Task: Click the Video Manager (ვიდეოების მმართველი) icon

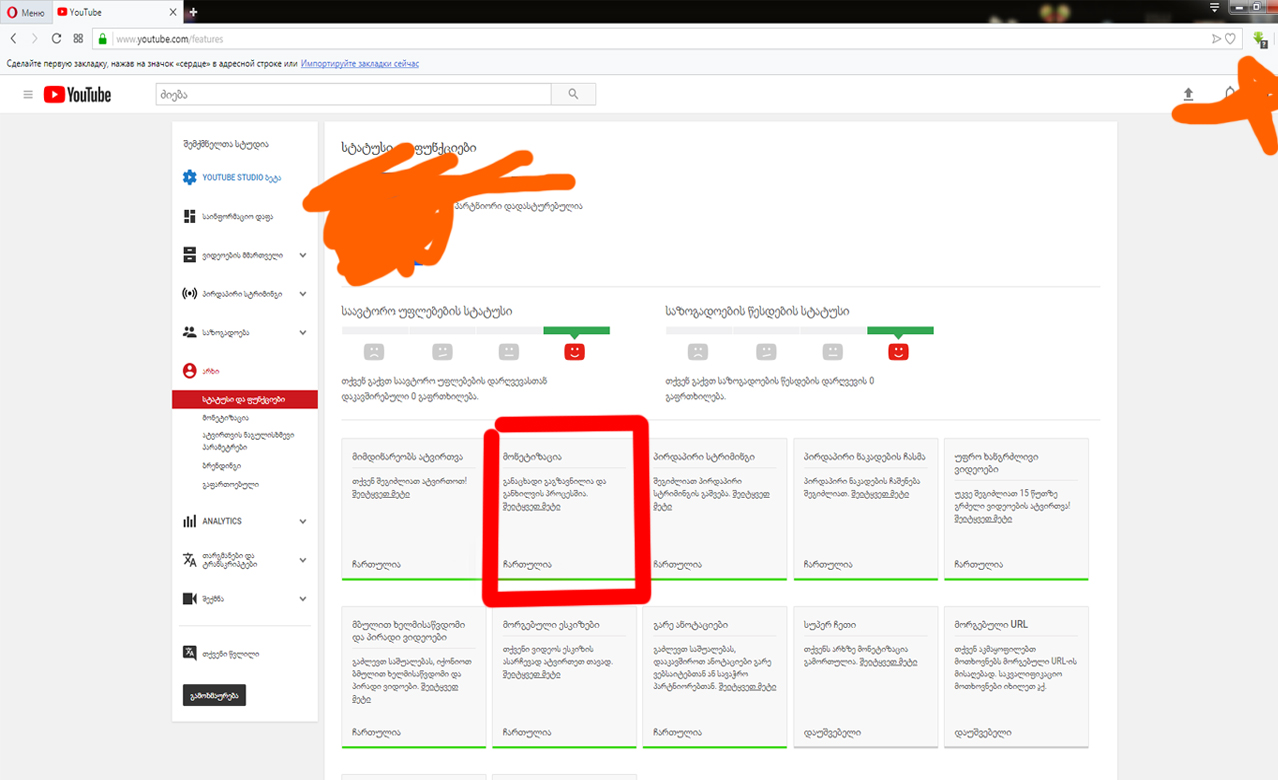Action: pos(189,255)
